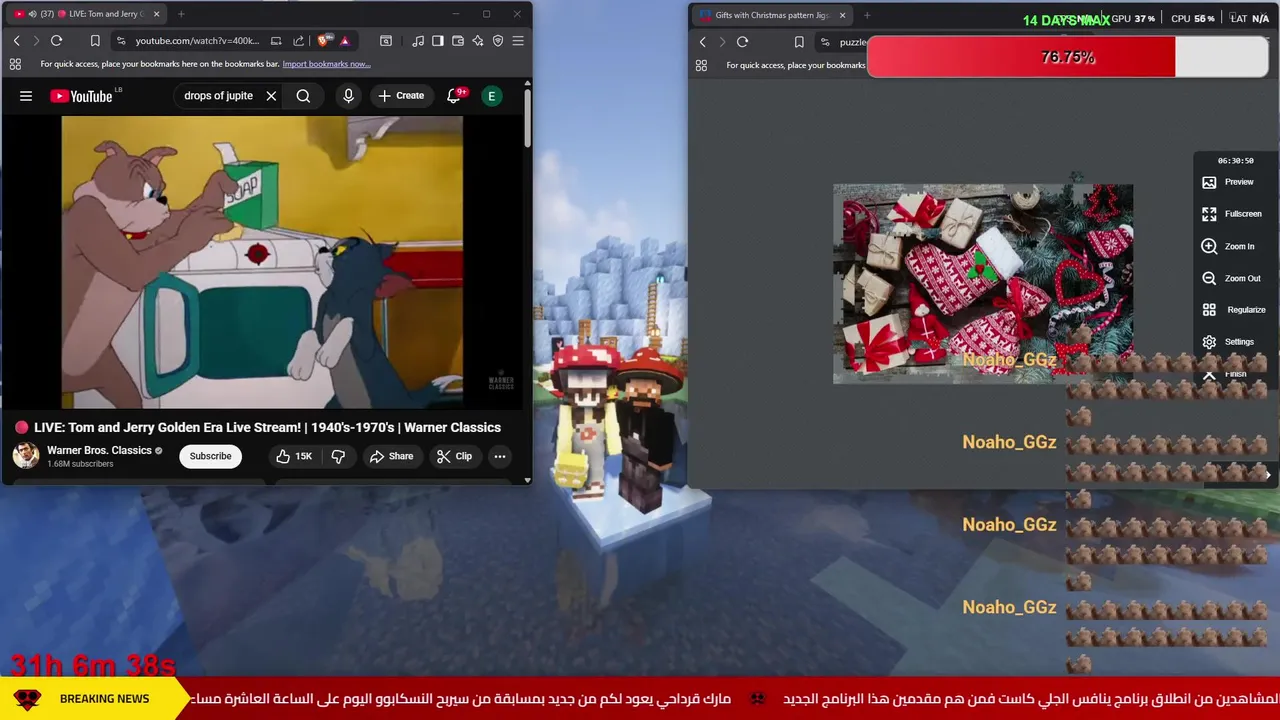The width and height of the screenshot is (1280, 720).
Task: Click Regularize in puzzle sidebar
Action: click(1235, 310)
